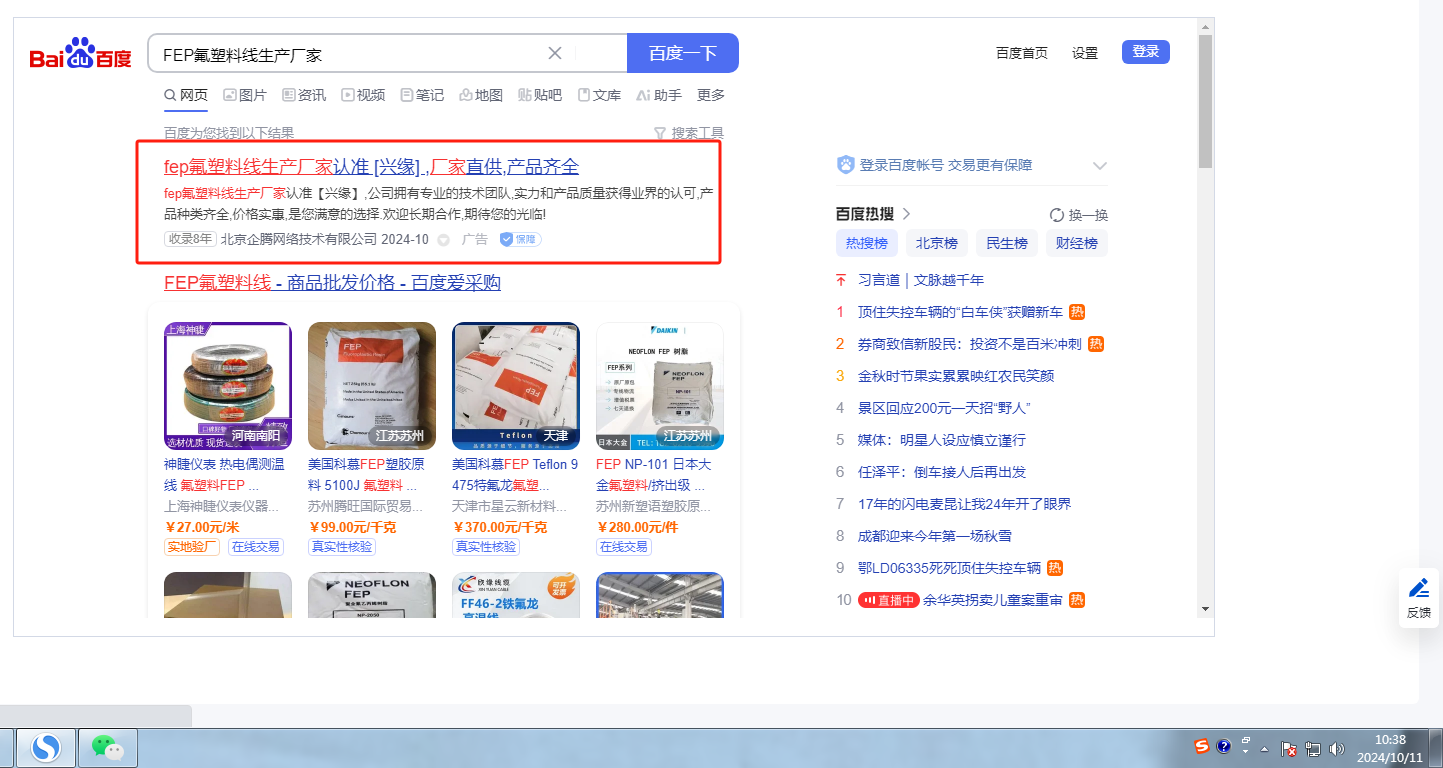Click the 热 badge beside 鄂LD06335 headline
The image size is (1443, 768).
[x=1055, y=568]
